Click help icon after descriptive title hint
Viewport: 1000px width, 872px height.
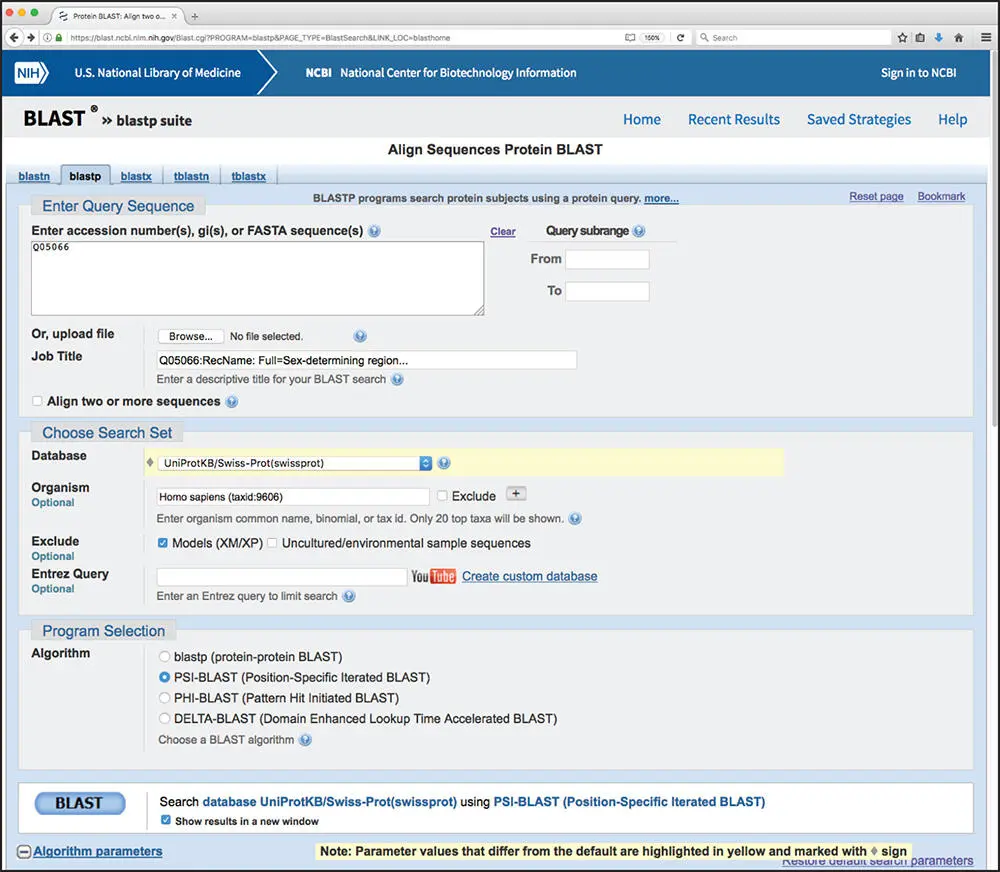click(397, 380)
